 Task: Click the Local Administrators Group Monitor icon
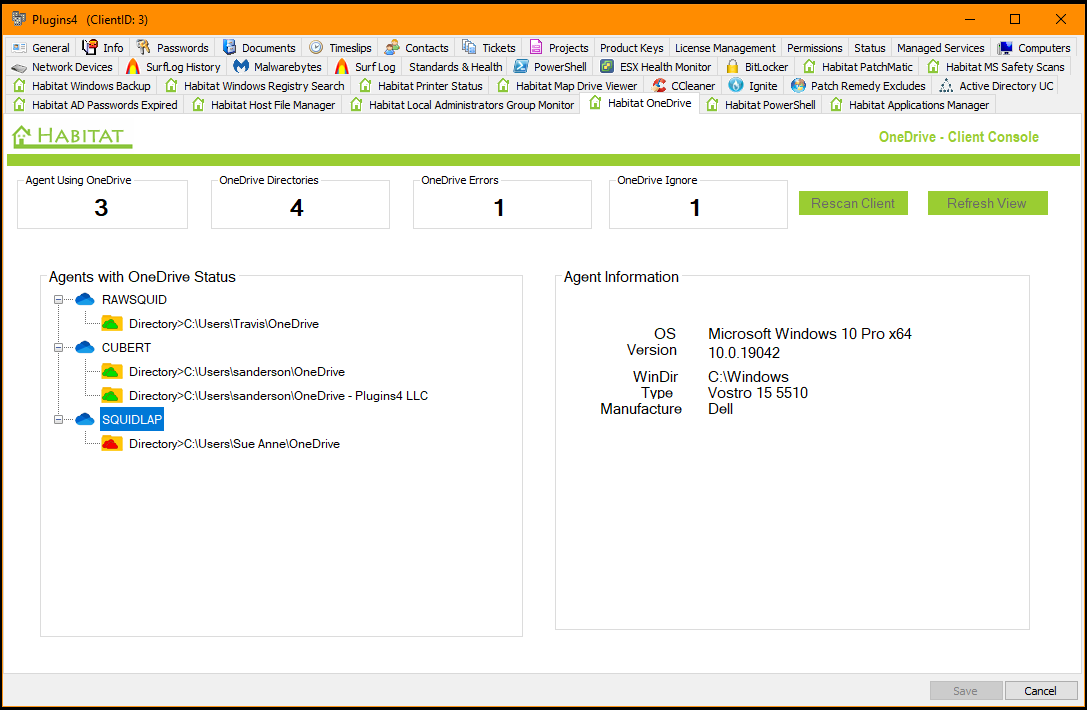(356, 105)
